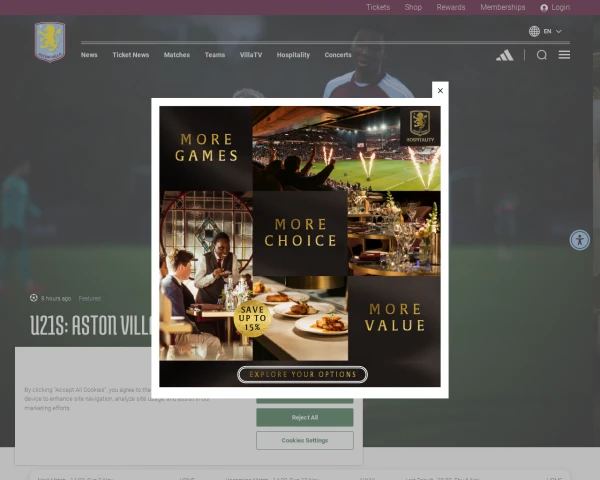Click the Save up to 15% gold badge
This screenshot has width=600, height=480.
(x=252, y=318)
